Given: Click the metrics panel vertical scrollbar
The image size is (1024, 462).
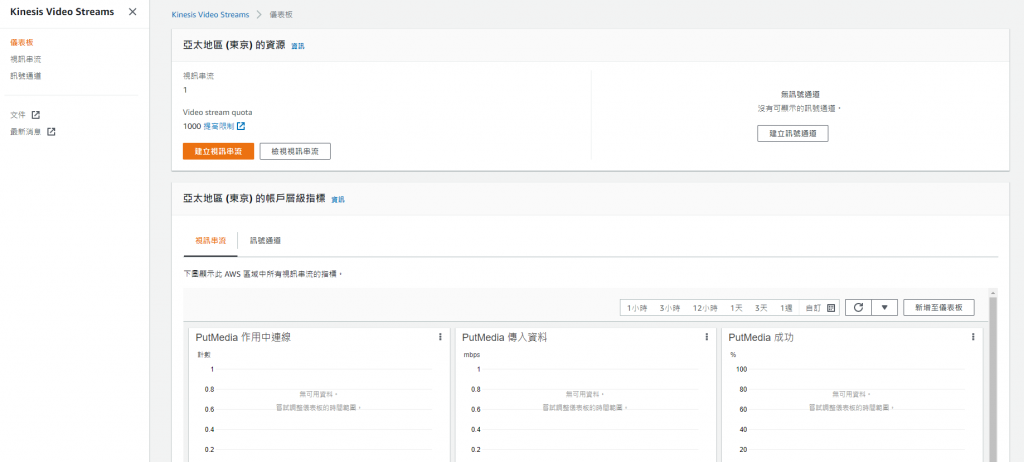Looking at the screenshot, I should (x=993, y=379).
